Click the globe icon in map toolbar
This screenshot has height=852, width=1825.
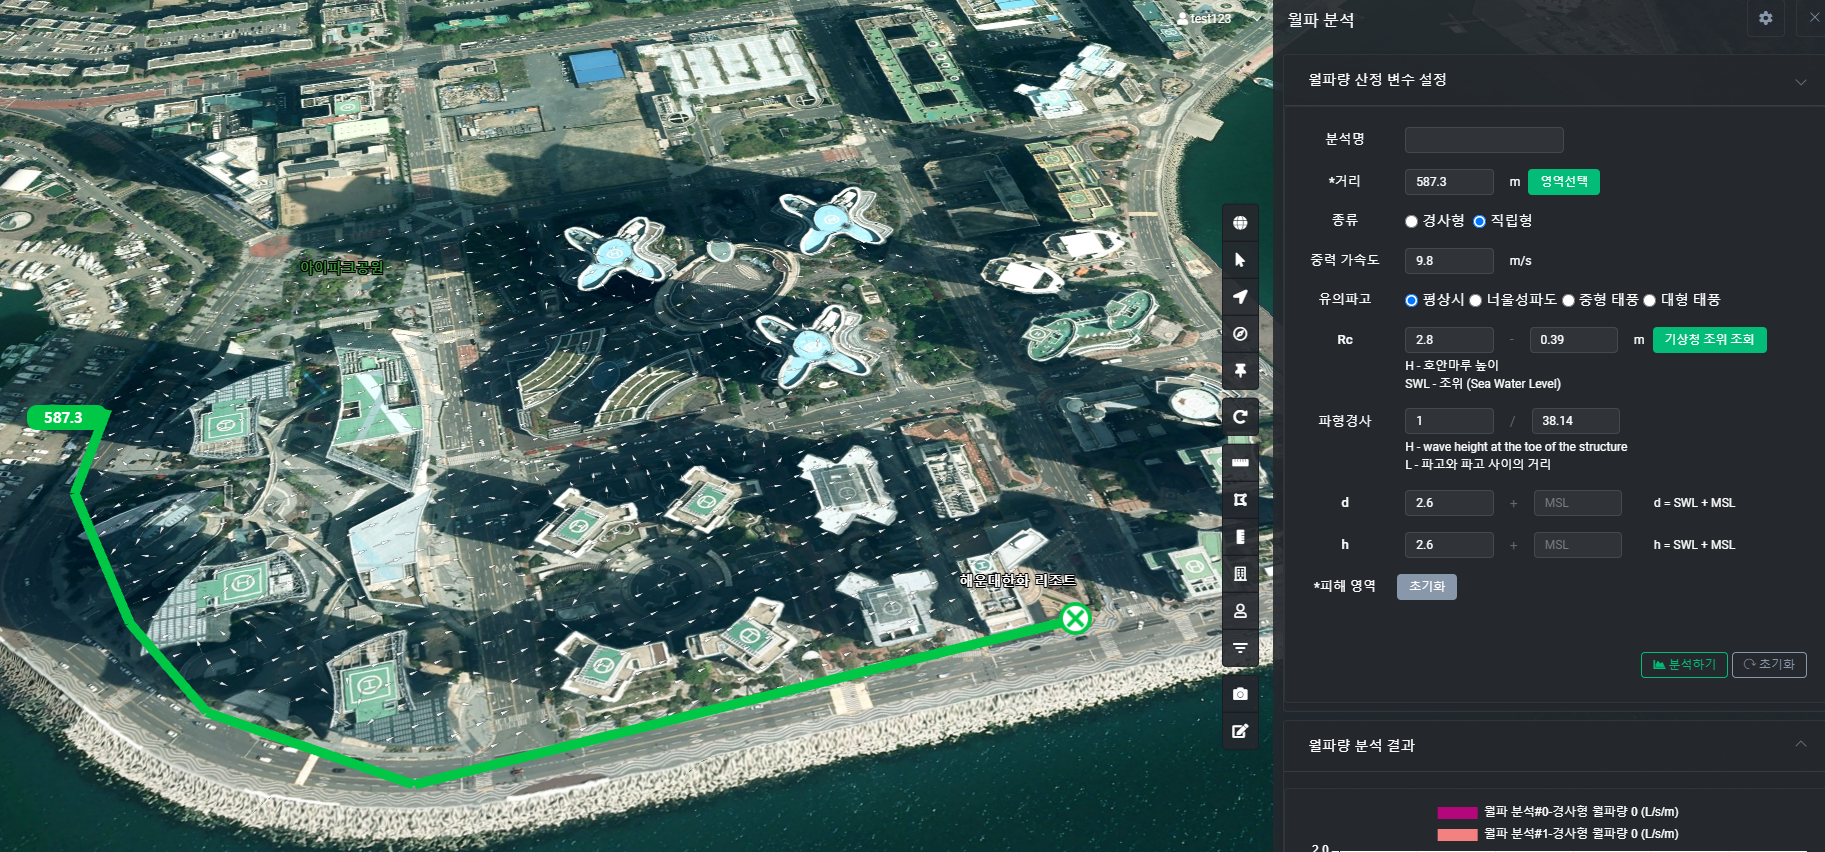point(1240,223)
